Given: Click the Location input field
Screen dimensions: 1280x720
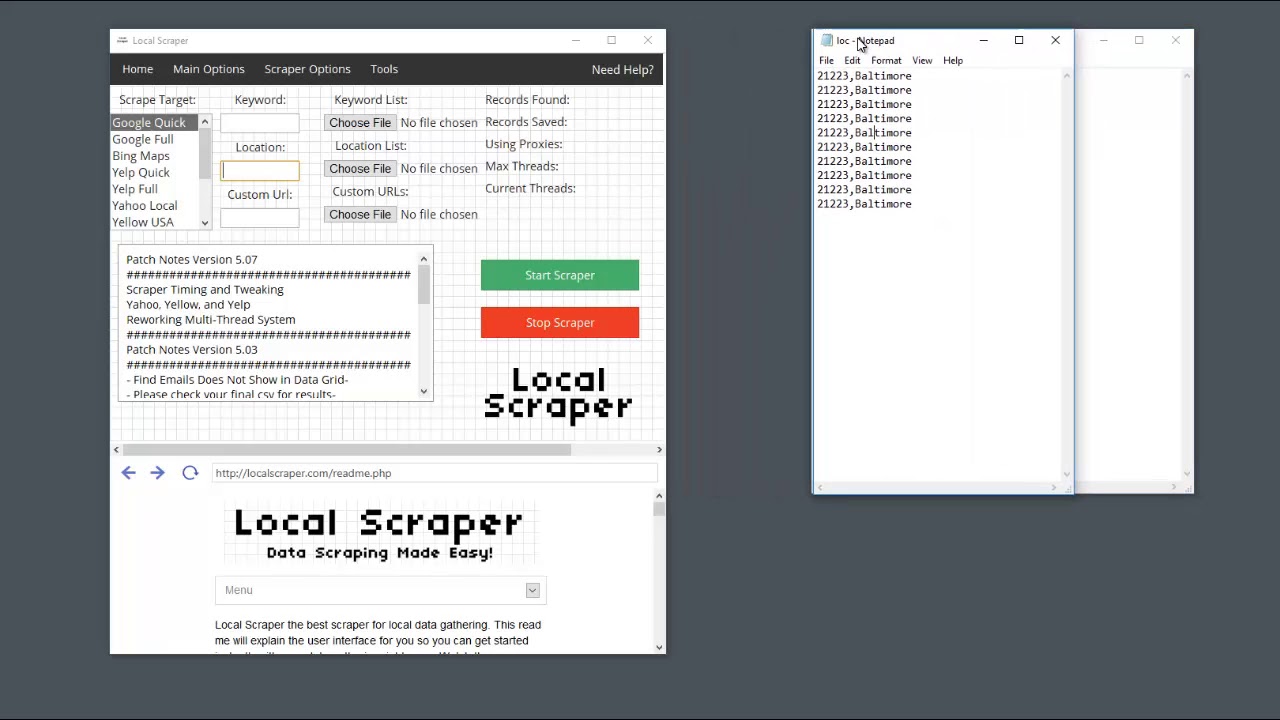Looking at the screenshot, I should coord(260,170).
